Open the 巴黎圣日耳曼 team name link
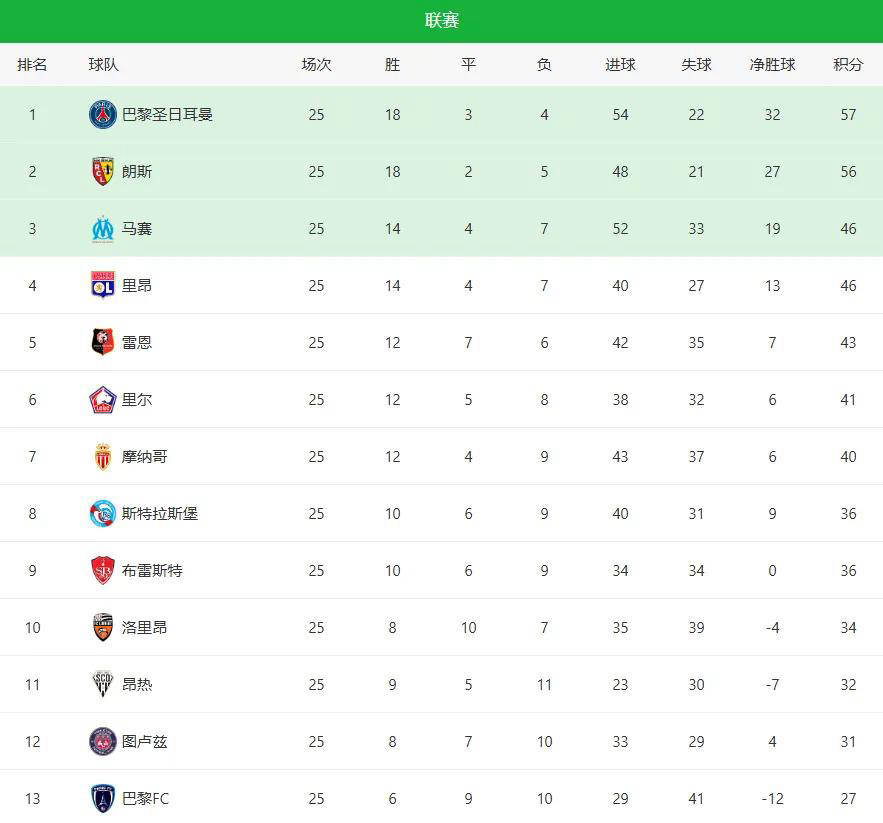Image resolution: width=883 pixels, height=823 pixels. (x=167, y=114)
